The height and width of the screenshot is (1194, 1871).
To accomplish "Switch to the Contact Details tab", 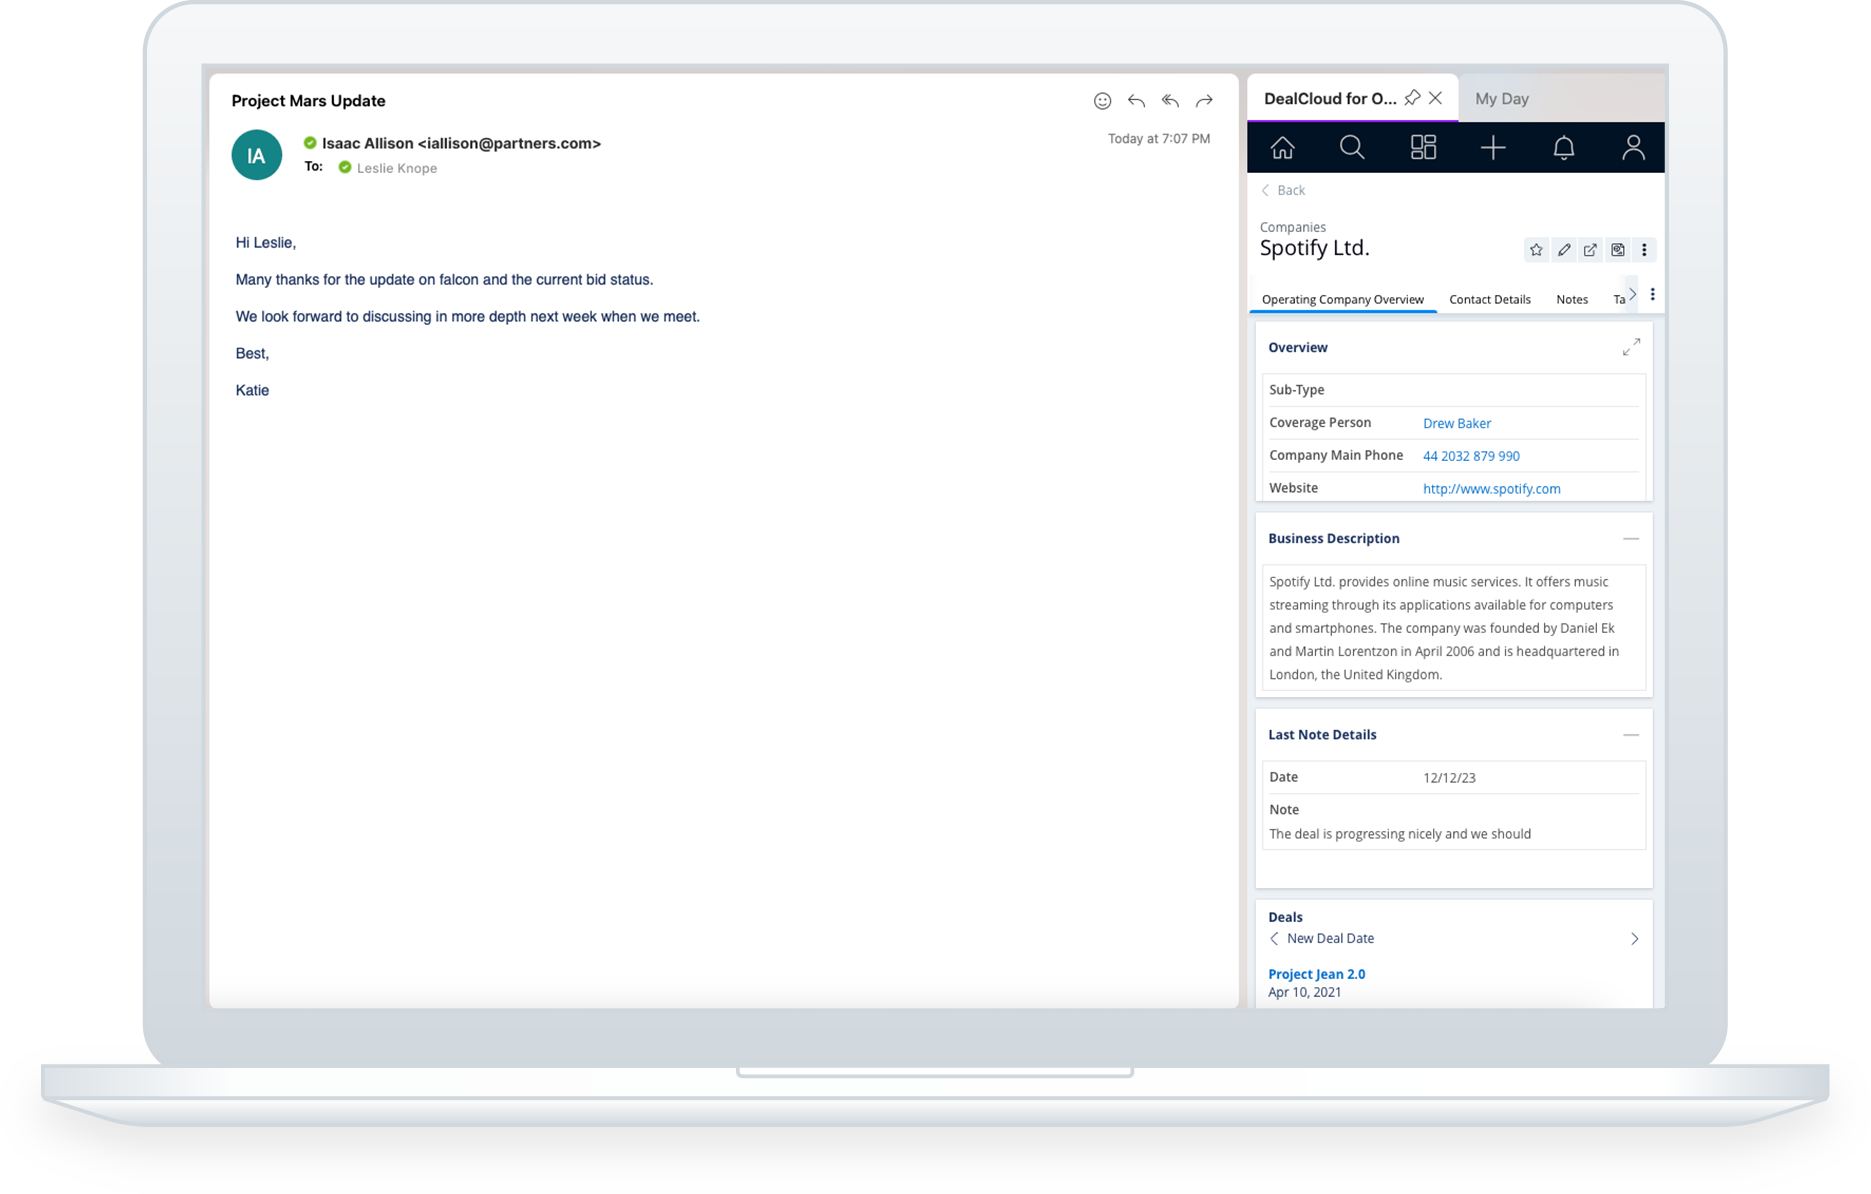I will 1489,299.
